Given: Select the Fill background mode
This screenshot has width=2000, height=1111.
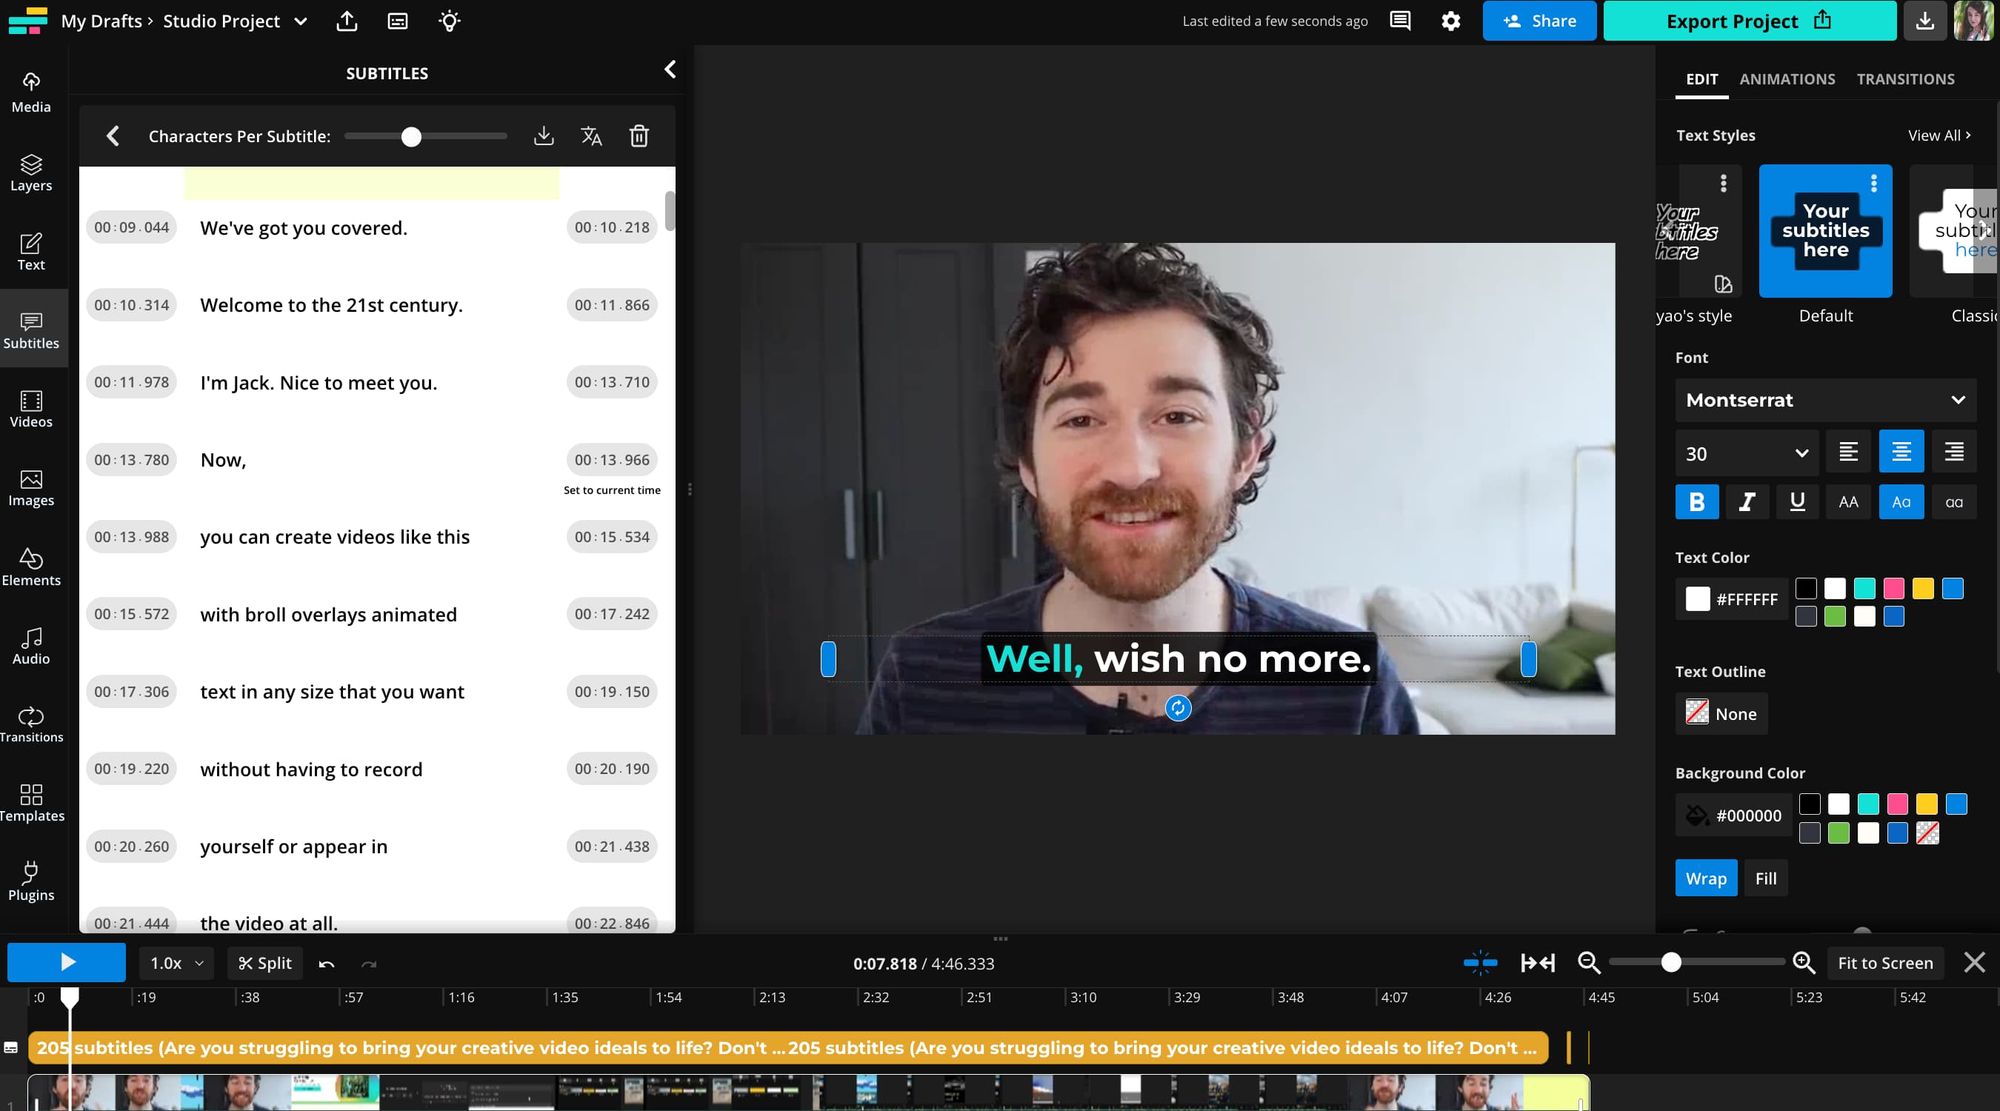Looking at the screenshot, I should [1765, 878].
